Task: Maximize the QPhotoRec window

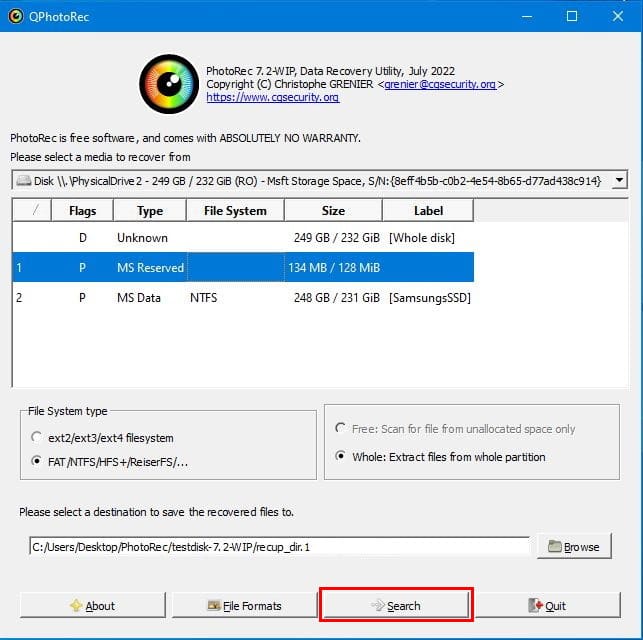Action: pyautogui.click(x=572, y=16)
